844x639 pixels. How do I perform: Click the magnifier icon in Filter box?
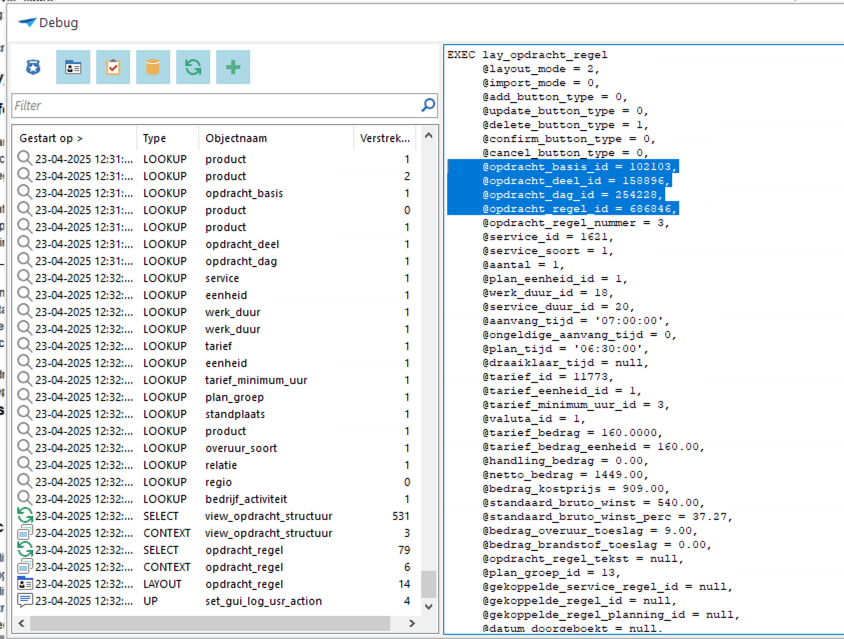pyautogui.click(x=428, y=105)
